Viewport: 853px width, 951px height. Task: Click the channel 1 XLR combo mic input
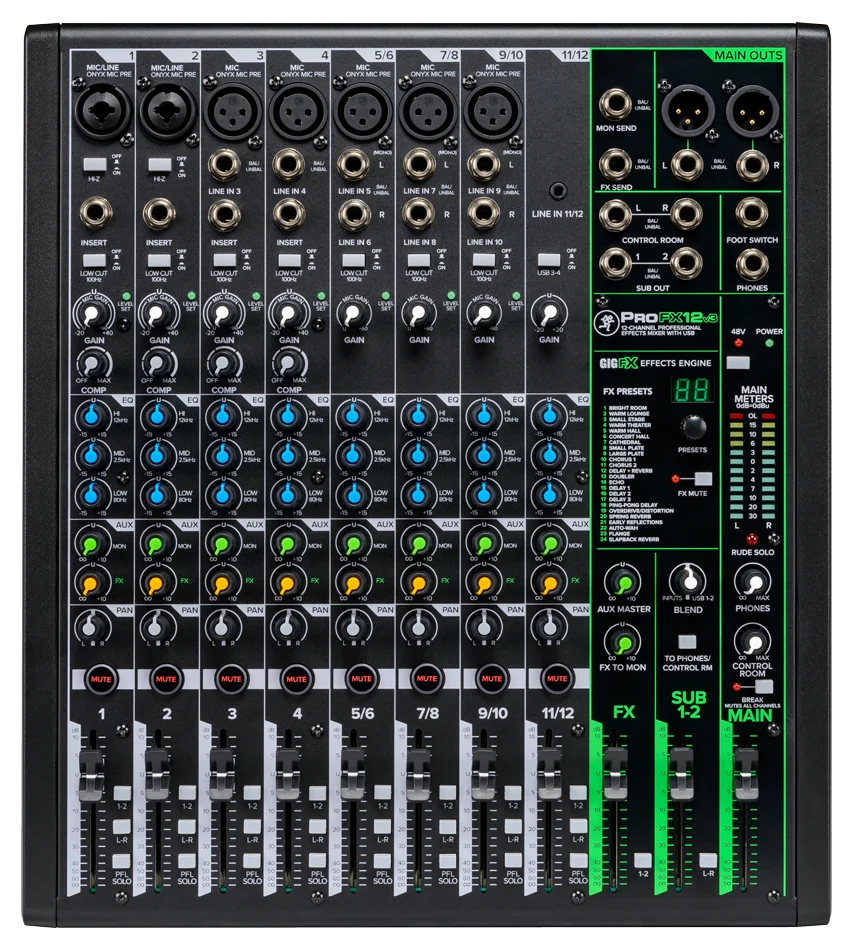pyautogui.click(x=101, y=110)
